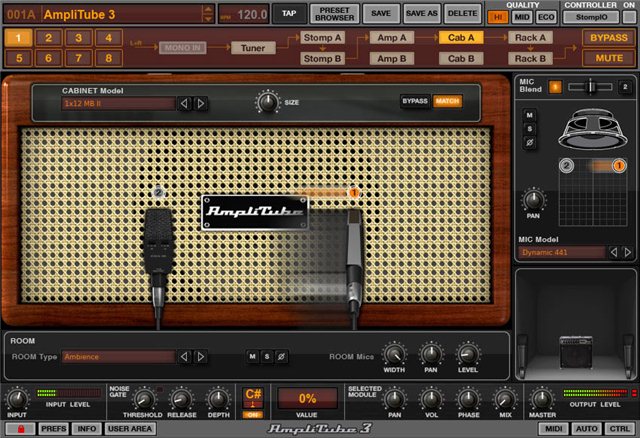
Task: Open PREFS in bottom bar
Action: (53, 429)
